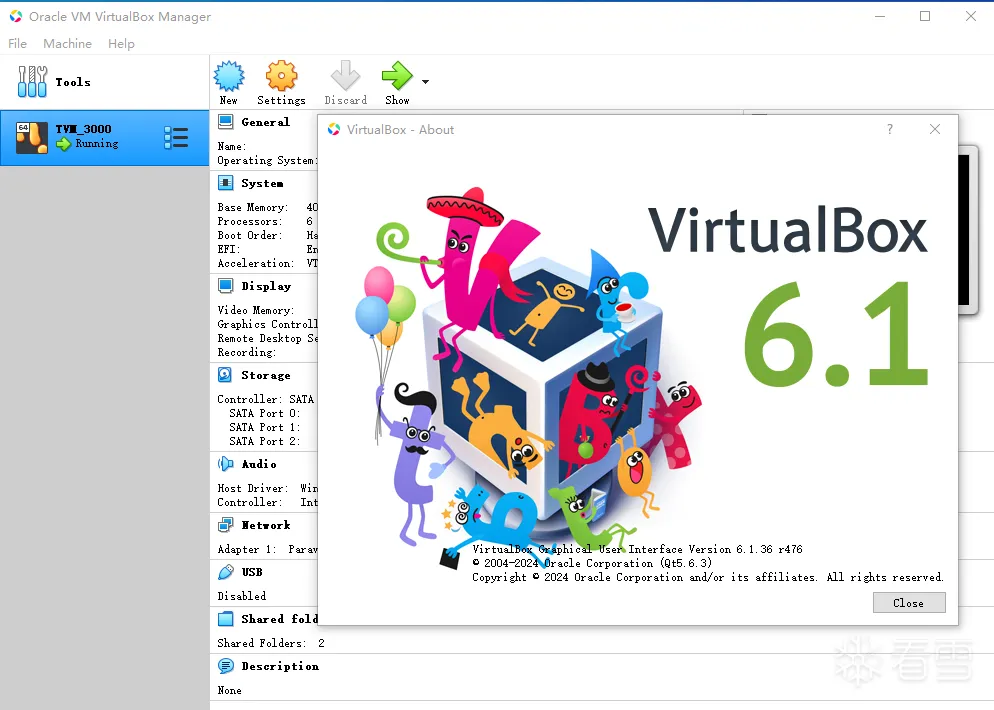Click the 'Base Memory:' label
The height and width of the screenshot is (710, 994).
(252, 207)
